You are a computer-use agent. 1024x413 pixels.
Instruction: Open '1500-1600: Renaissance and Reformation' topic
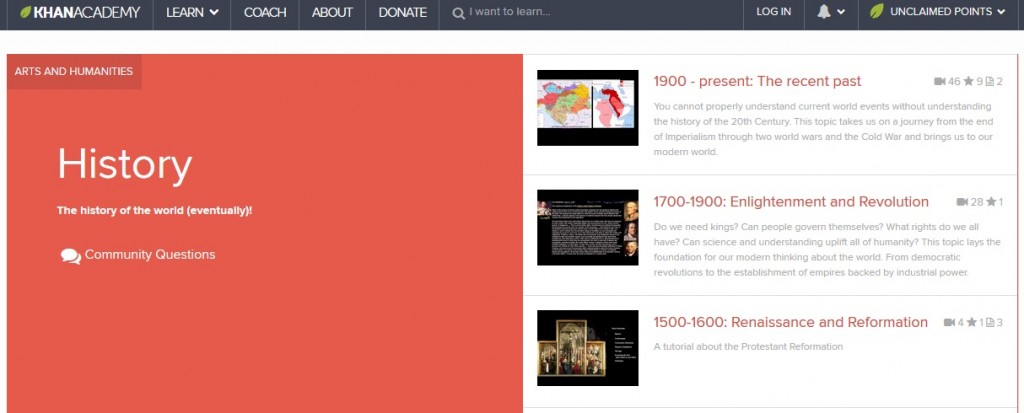(790, 322)
